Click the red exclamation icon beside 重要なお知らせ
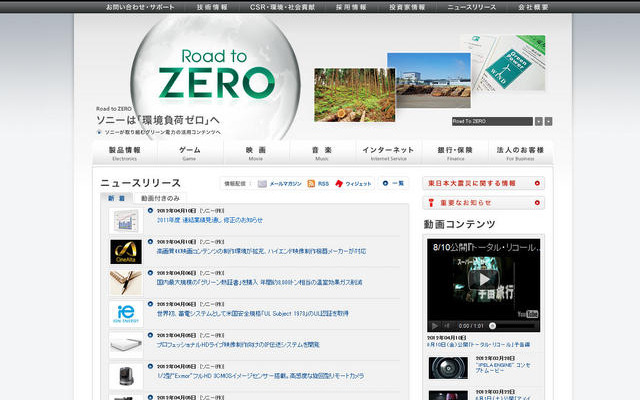This screenshot has width=640, height=400. coord(431,202)
